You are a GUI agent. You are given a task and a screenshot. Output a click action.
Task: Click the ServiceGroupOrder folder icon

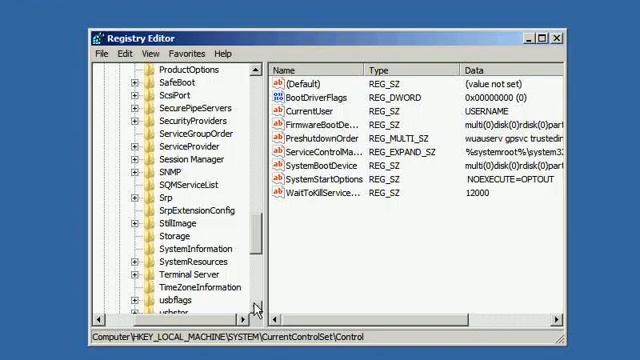click(149, 133)
